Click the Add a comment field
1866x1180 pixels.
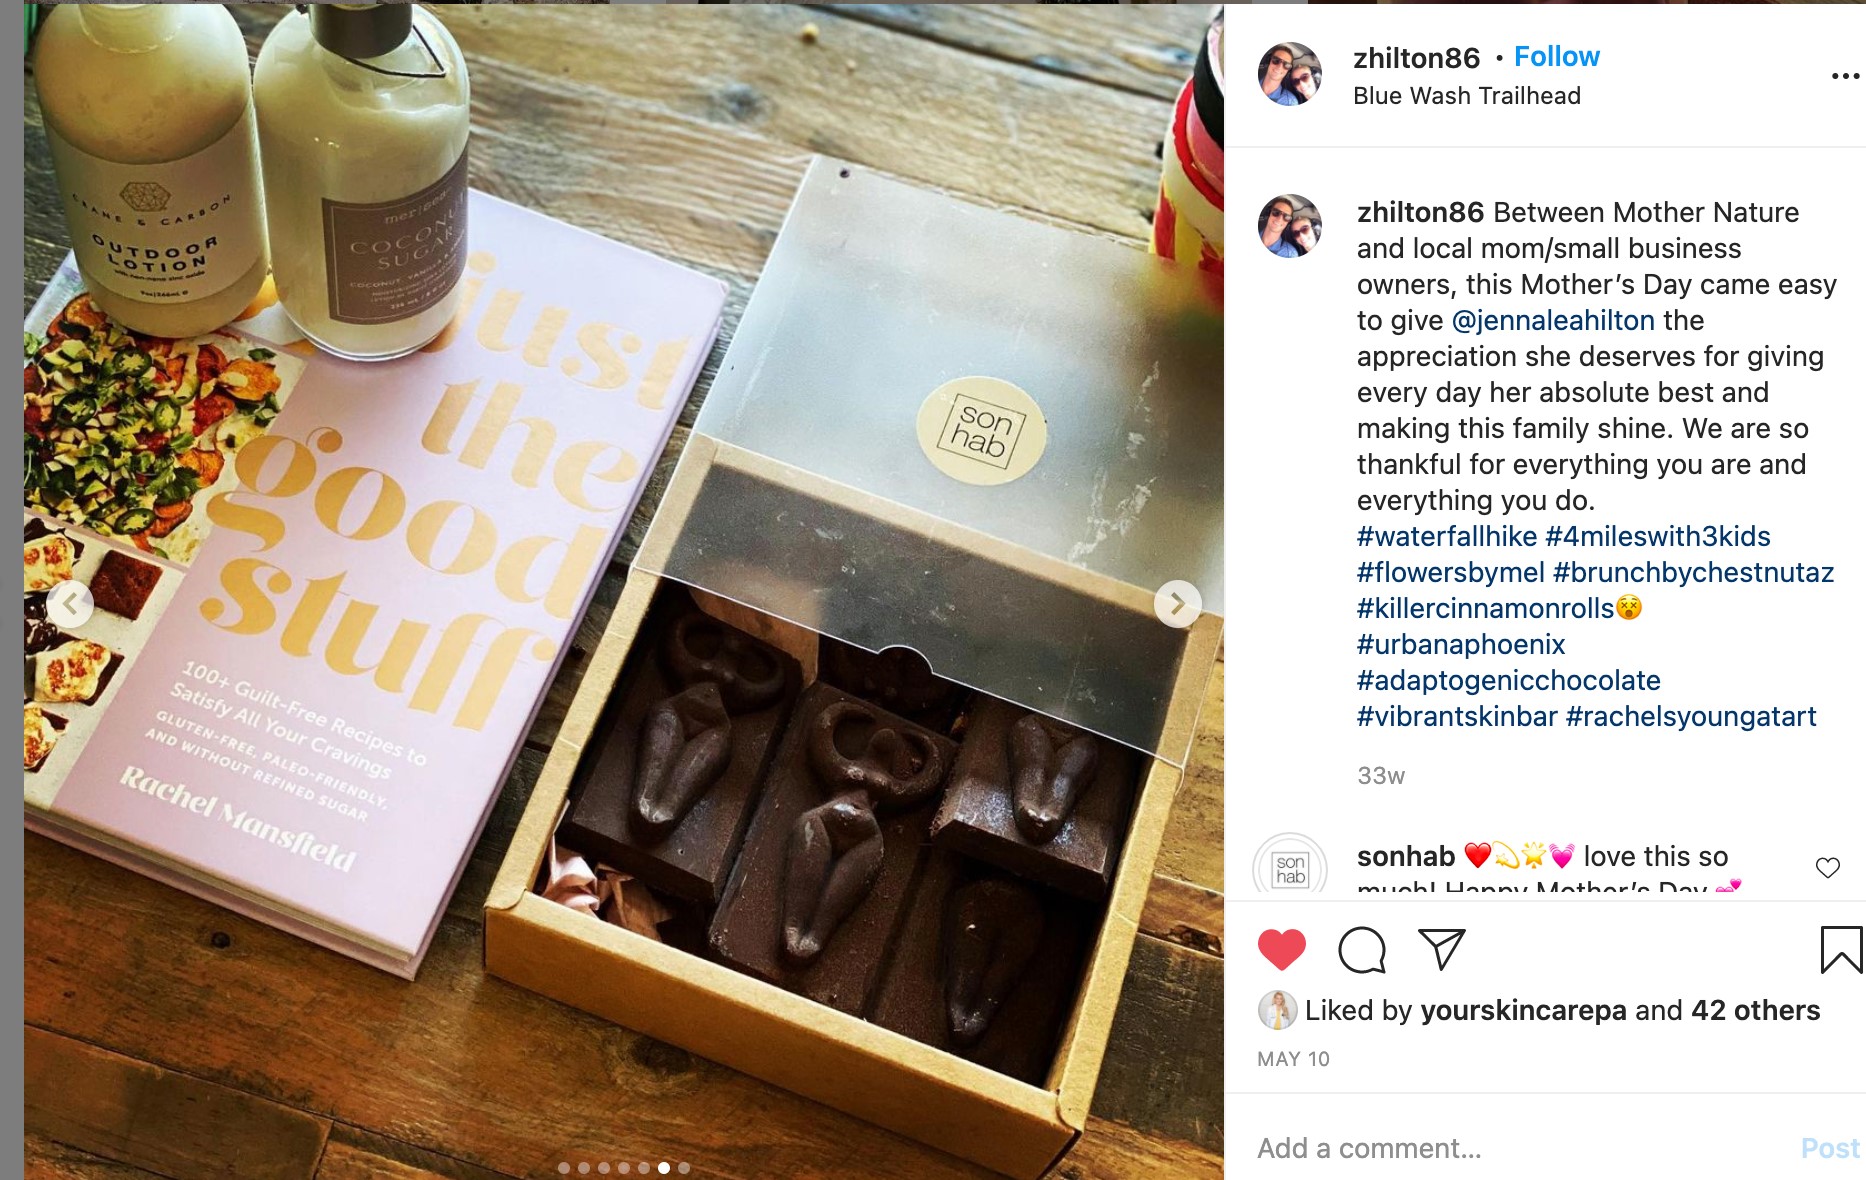1520,1148
